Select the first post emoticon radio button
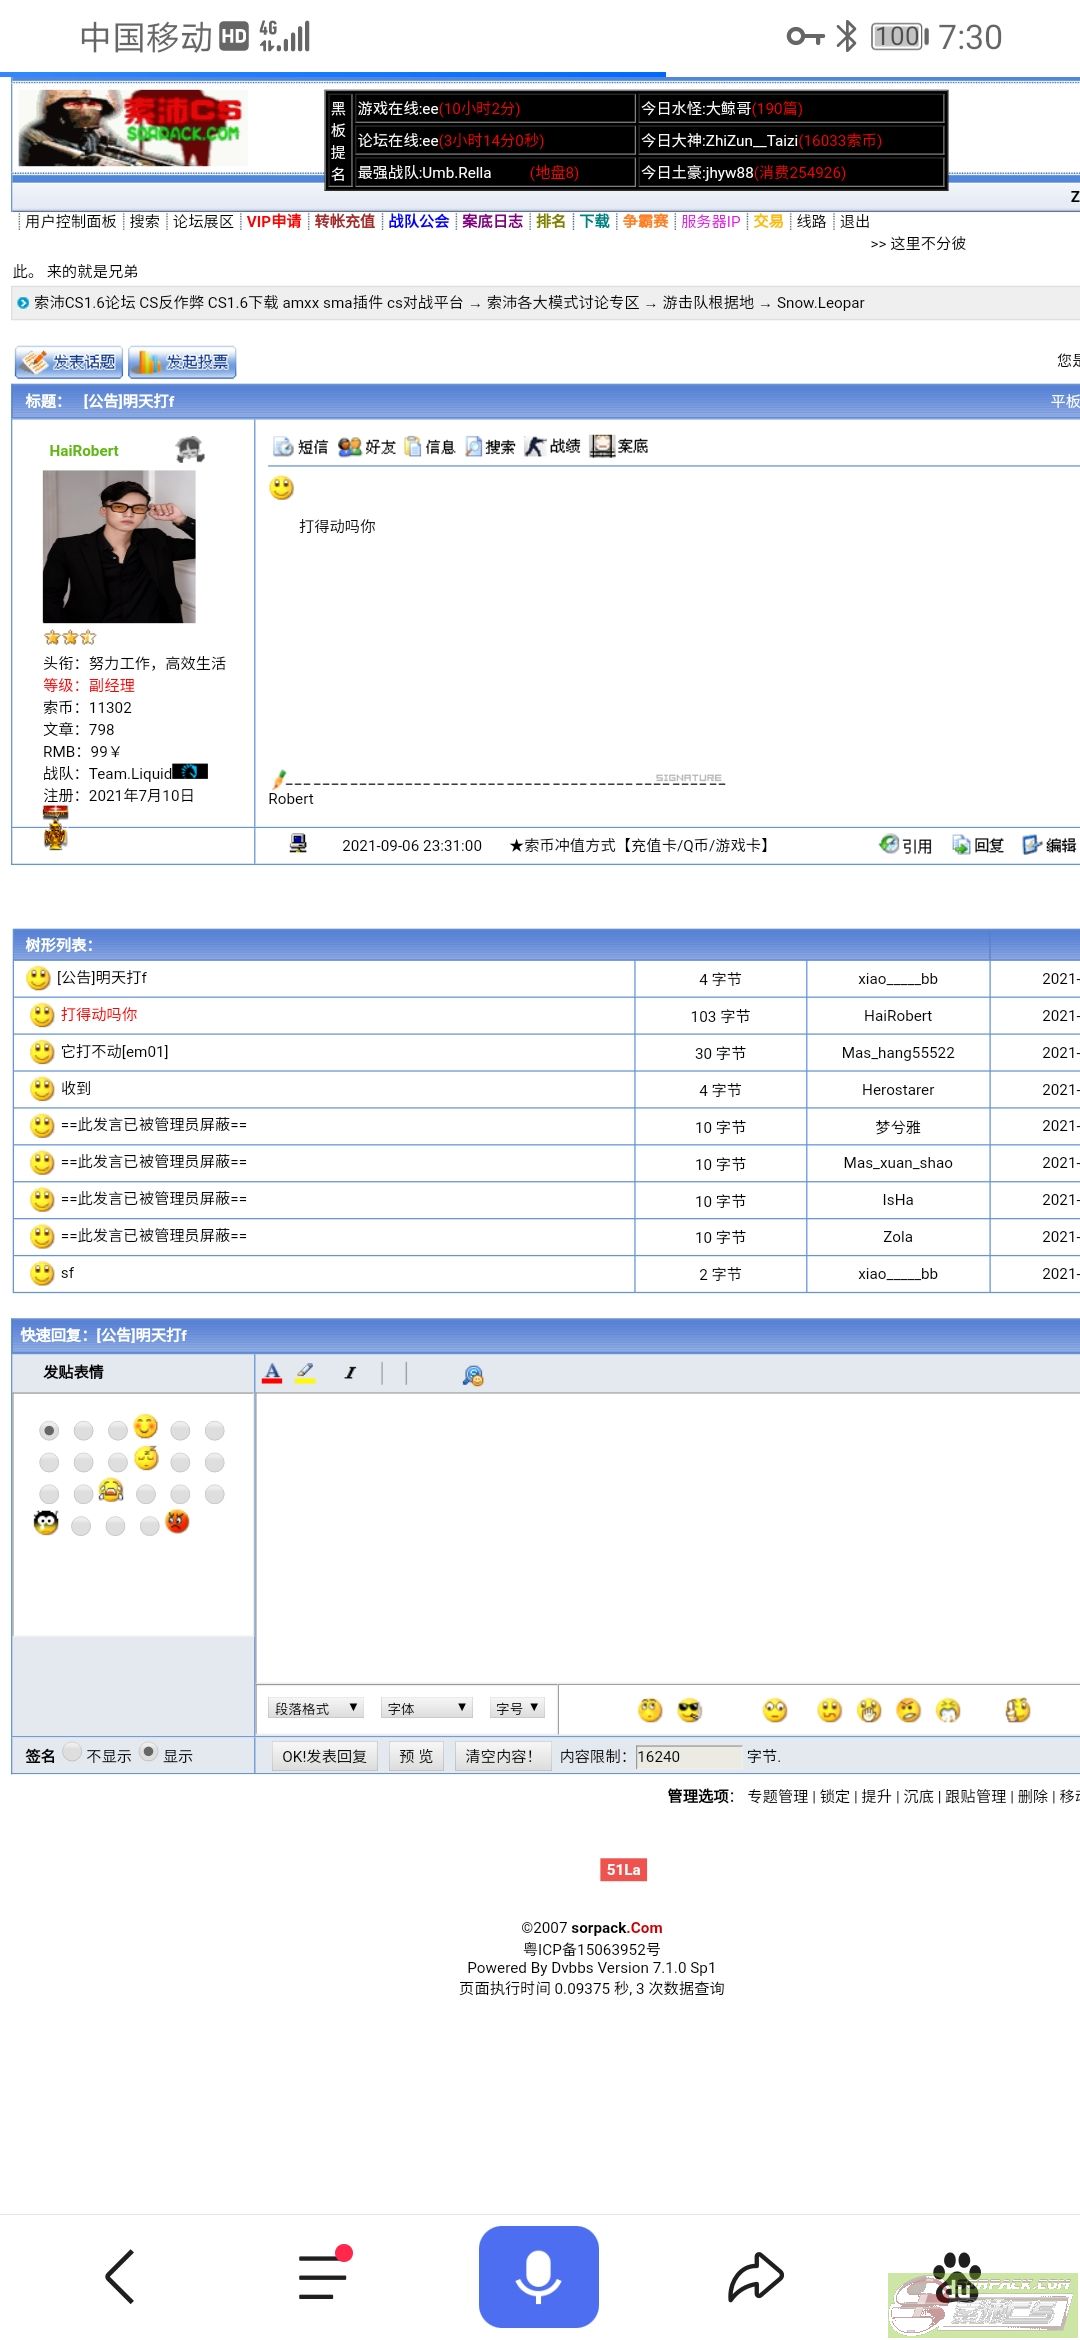This screenshot has height=2340, width=1080. (49, 1431)
